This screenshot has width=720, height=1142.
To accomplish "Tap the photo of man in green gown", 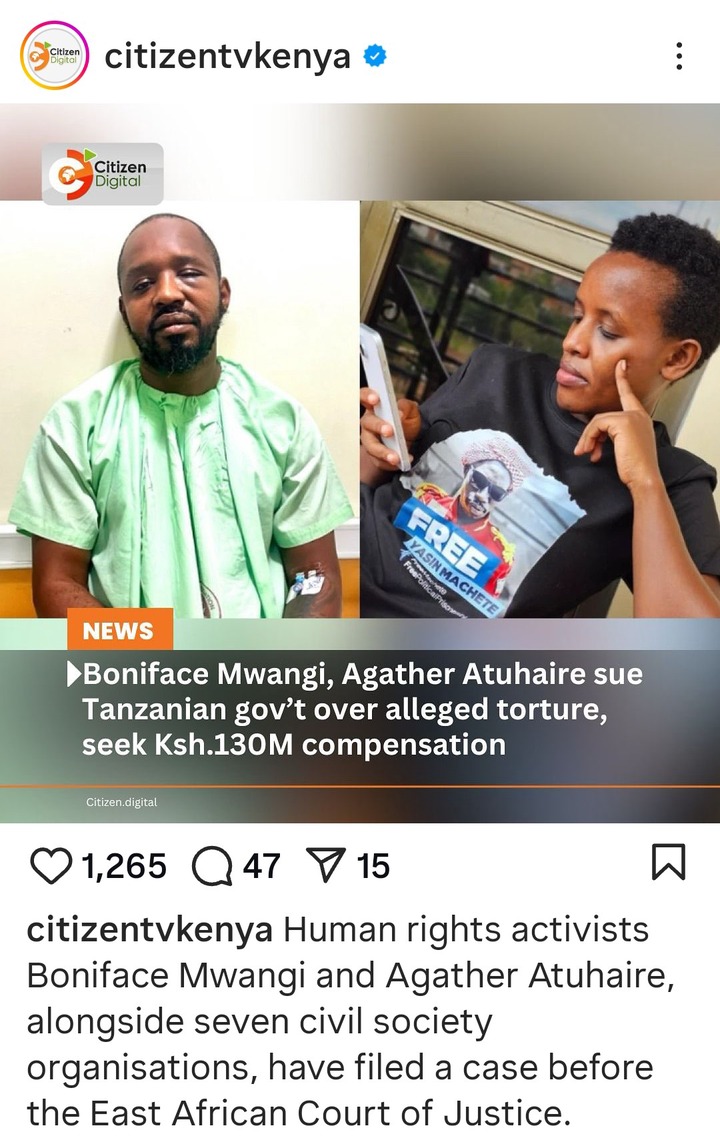I will click(180, 409).
